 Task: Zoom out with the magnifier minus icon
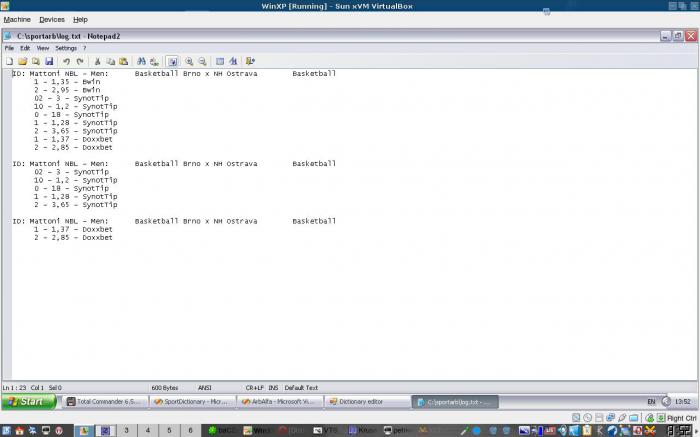click(x=203, y=61)
